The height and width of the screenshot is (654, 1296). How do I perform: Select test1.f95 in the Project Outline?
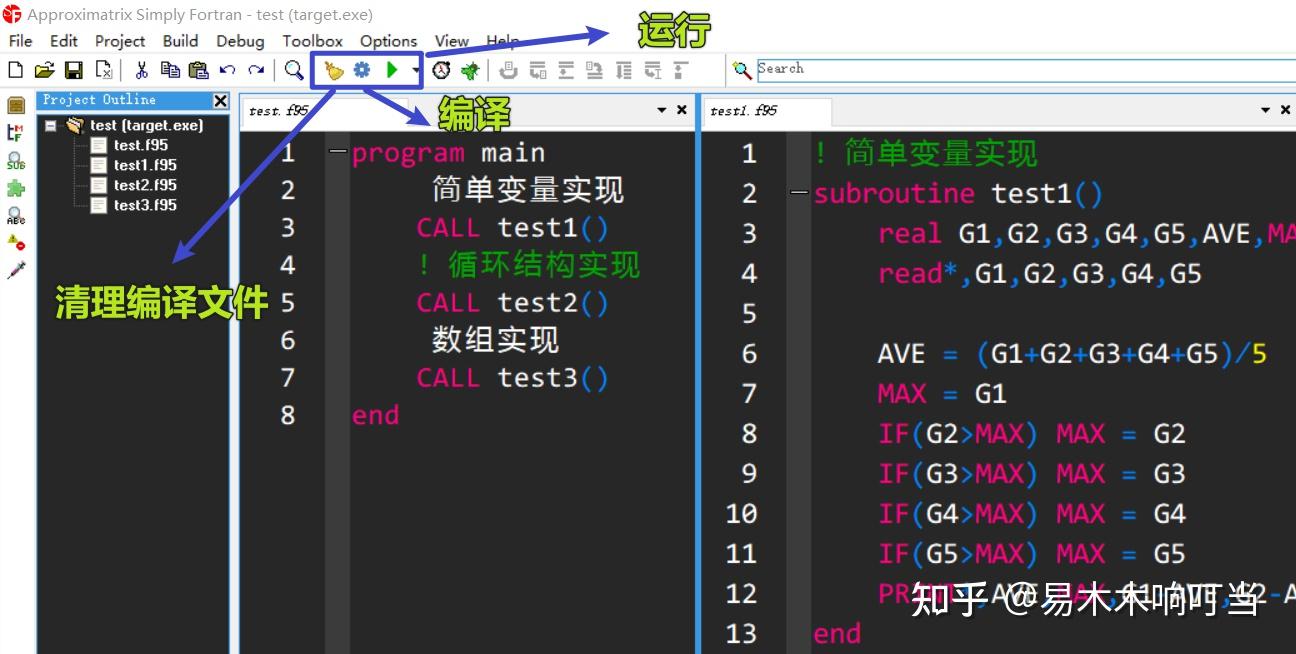tap(145, 165)
